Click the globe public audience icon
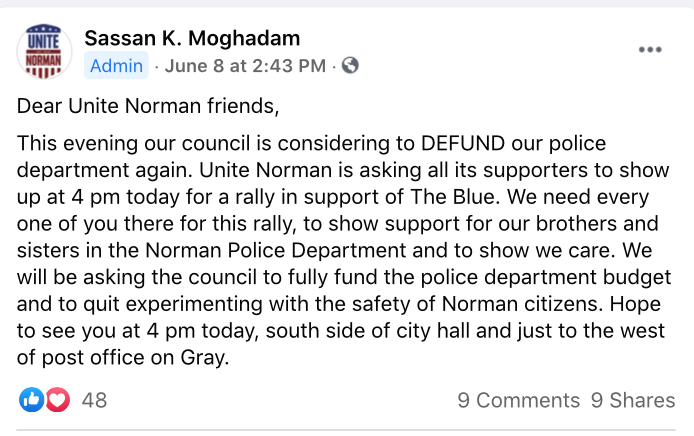Screen dimensions: 694x436 coord(350,66)
